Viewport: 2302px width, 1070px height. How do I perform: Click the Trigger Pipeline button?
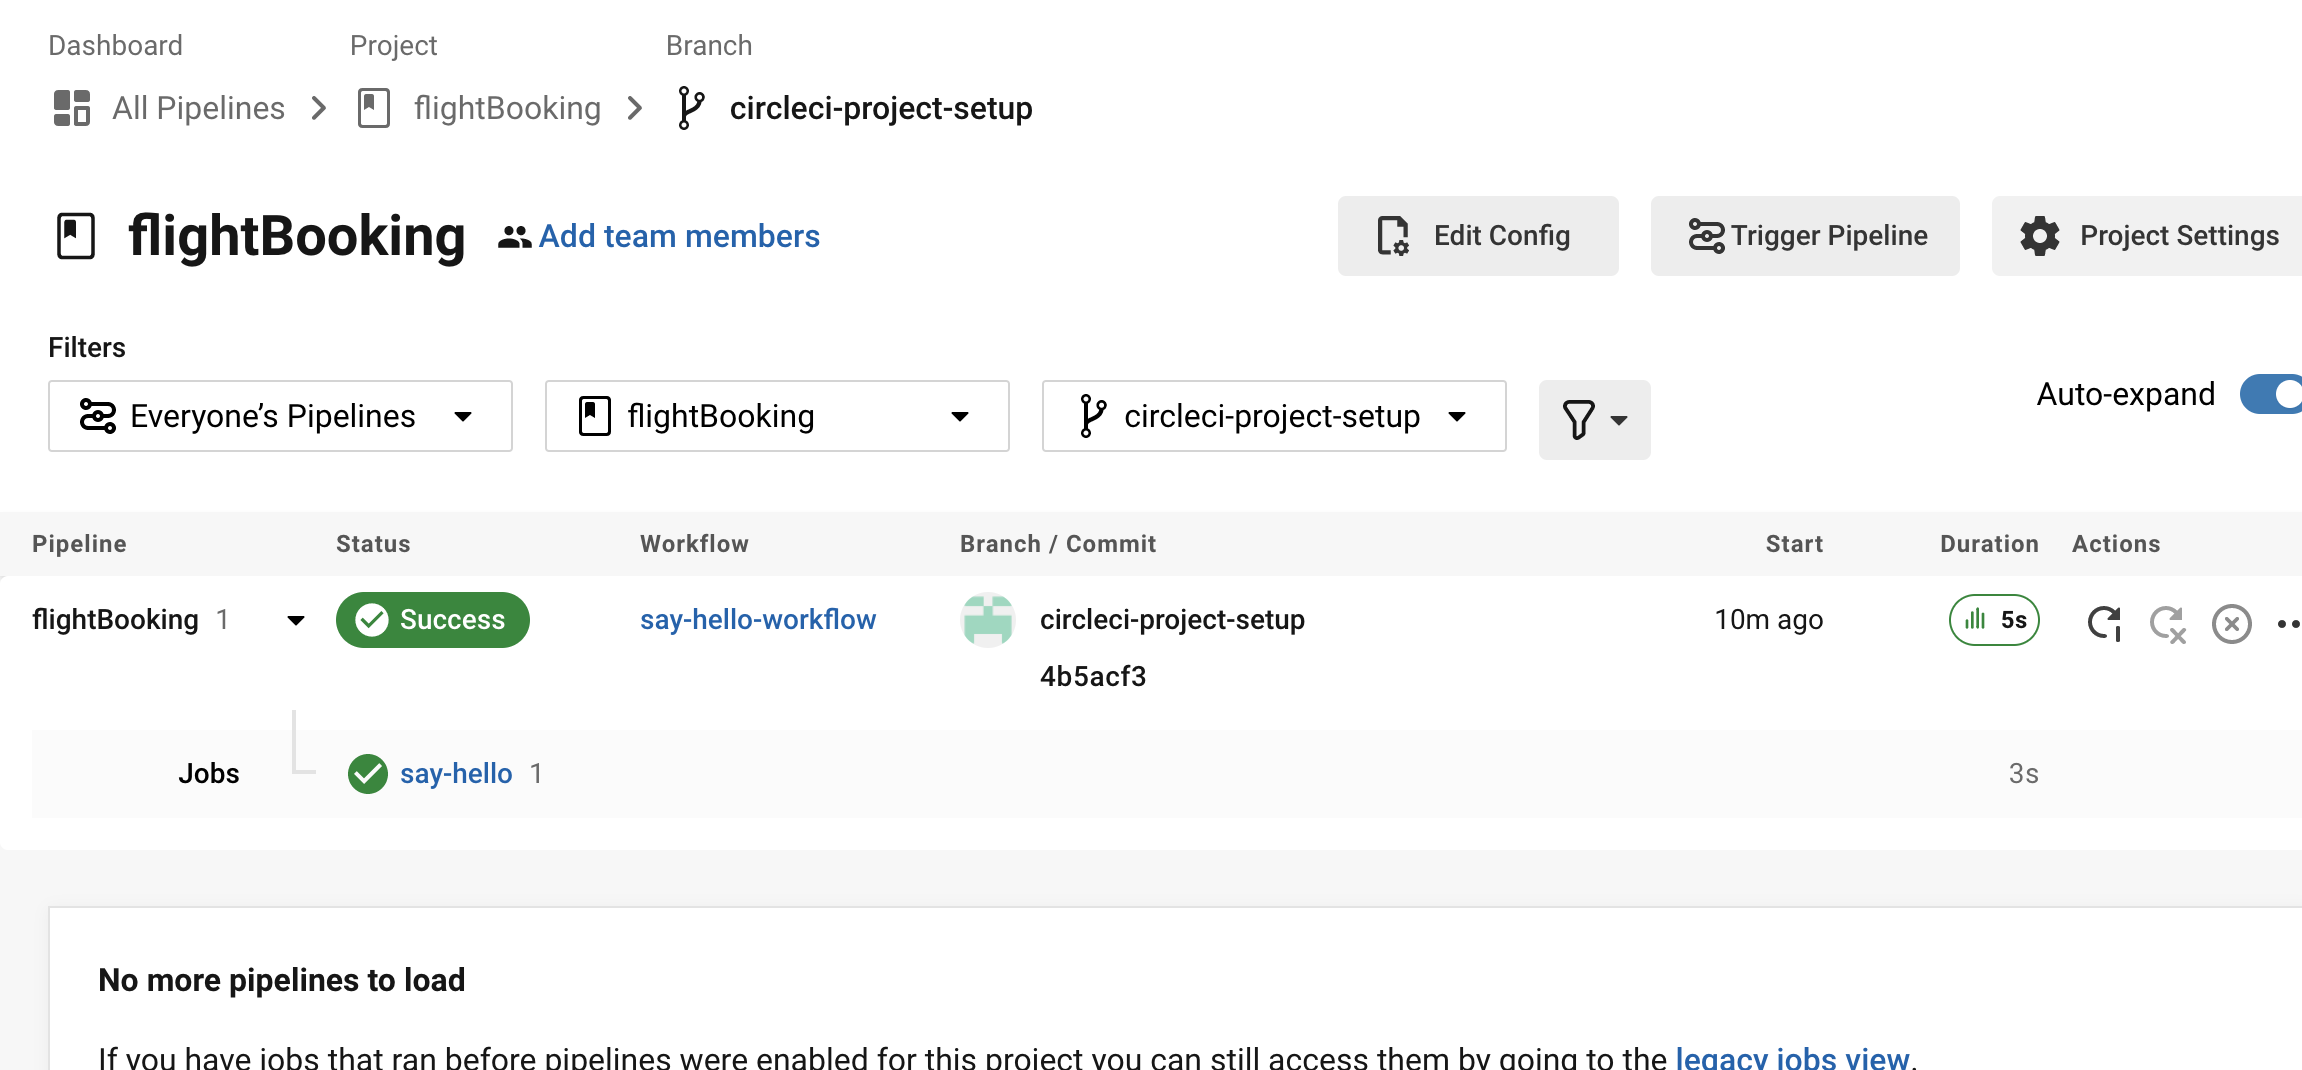[x=1805, y=236]
